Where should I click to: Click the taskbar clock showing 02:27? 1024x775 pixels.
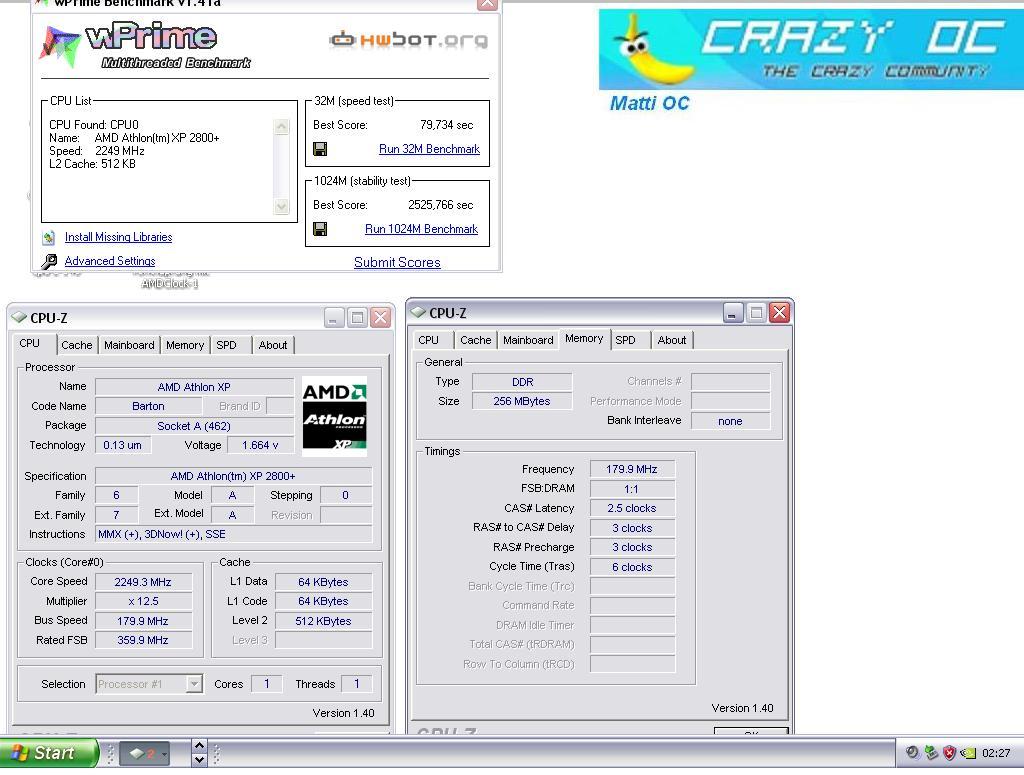[996, 753]
